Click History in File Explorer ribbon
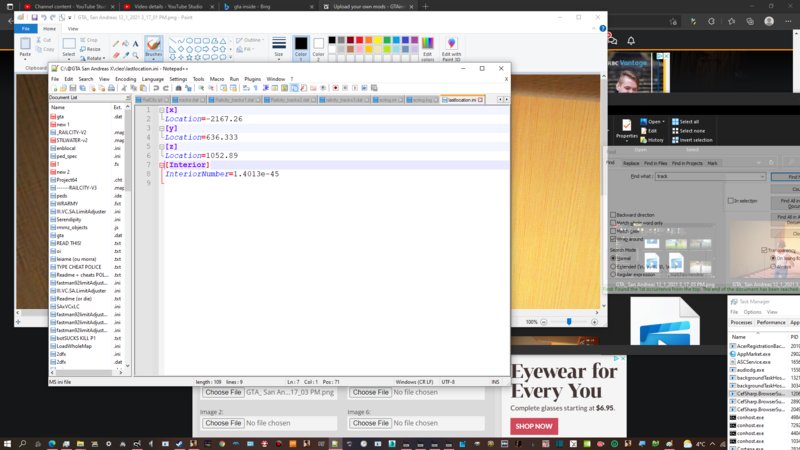Screen dimensions: 800x450 click(x=652, y=140)
